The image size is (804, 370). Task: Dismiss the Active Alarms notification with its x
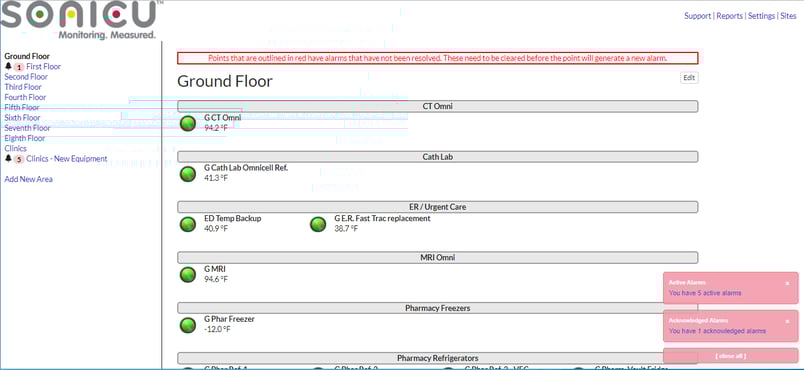tap(788, 283)
